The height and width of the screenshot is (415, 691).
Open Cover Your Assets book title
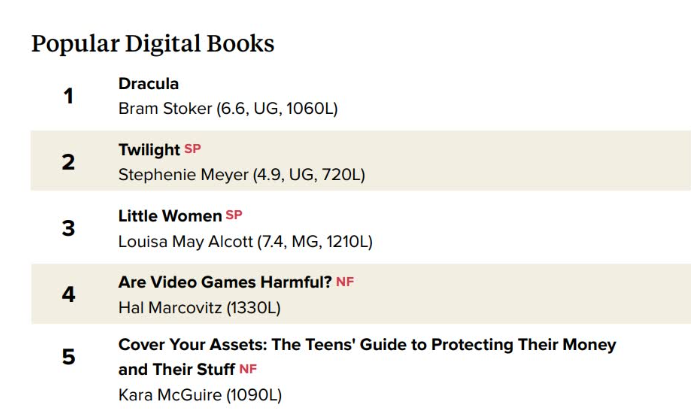click(x=367, y=357)
